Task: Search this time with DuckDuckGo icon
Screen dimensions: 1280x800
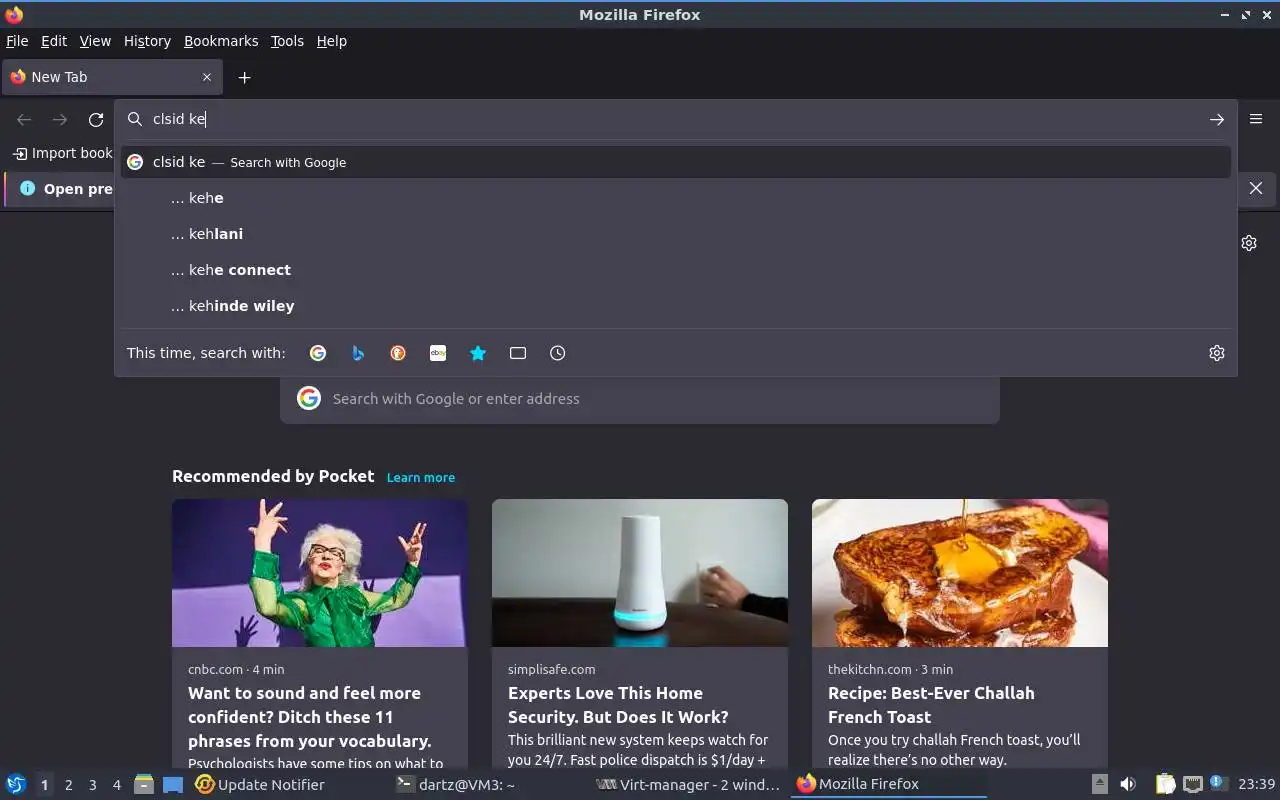Action: coord(398,353)
